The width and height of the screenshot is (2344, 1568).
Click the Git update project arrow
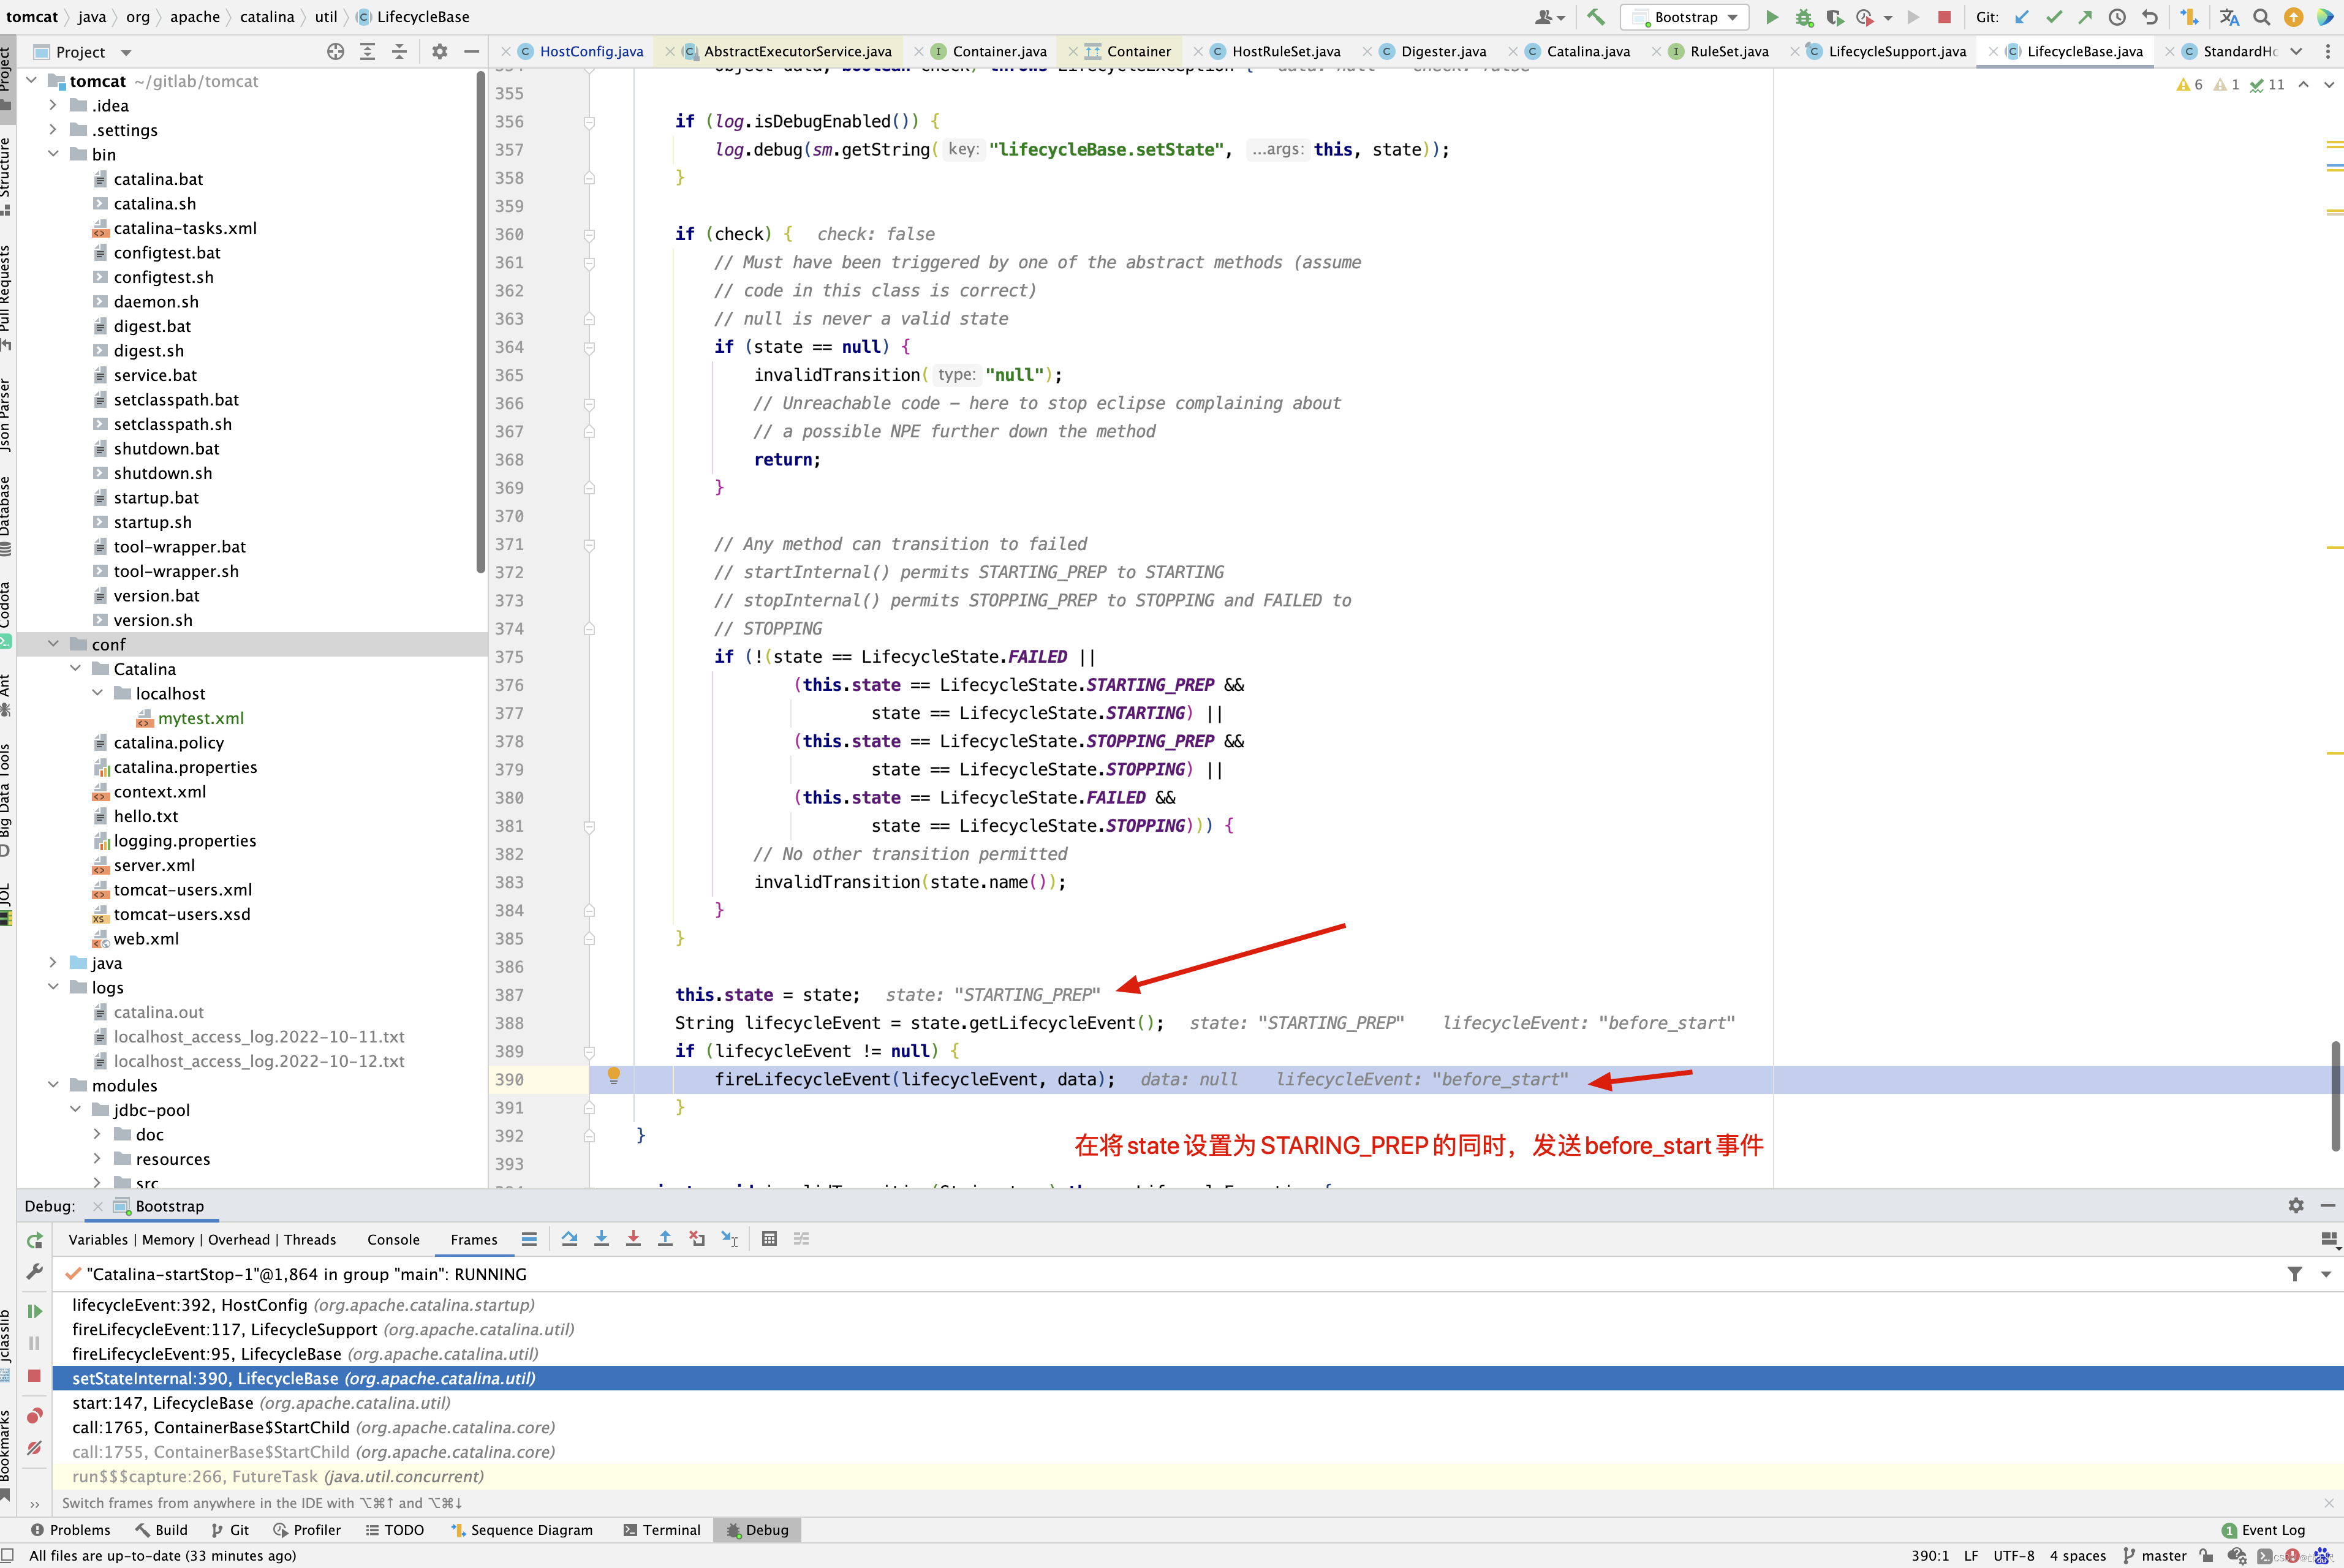coord(2022,17)
